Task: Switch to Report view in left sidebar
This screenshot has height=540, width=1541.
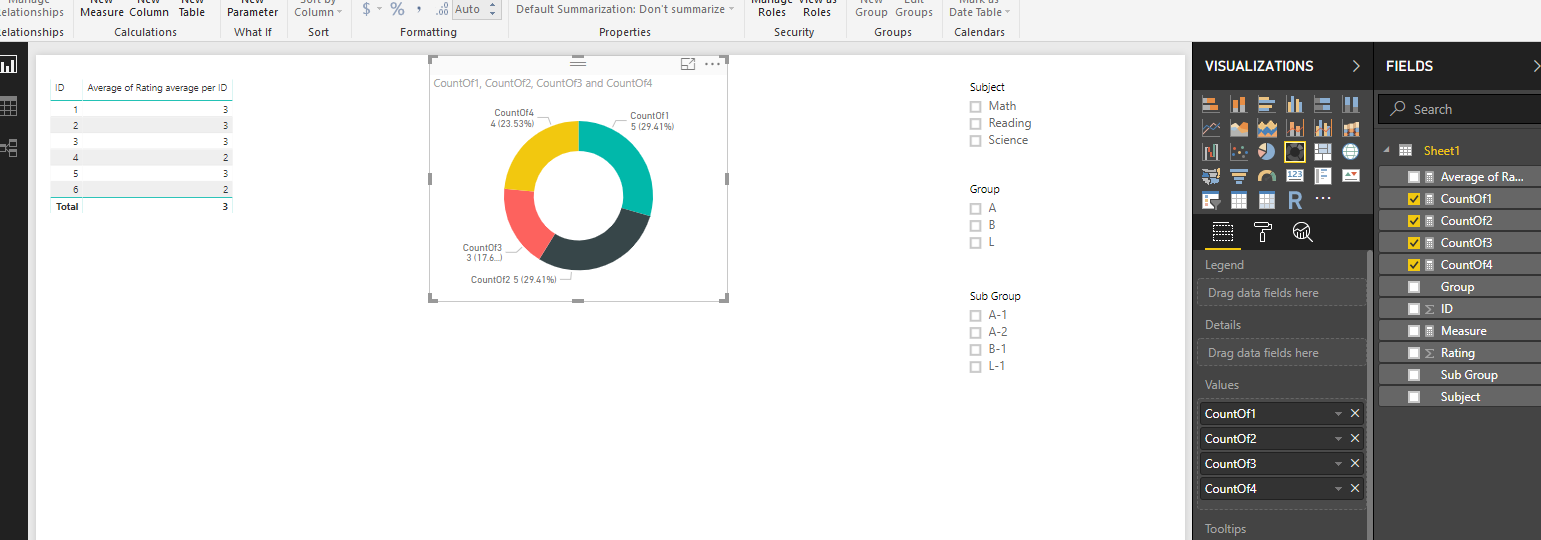Action: coord(9,65)
